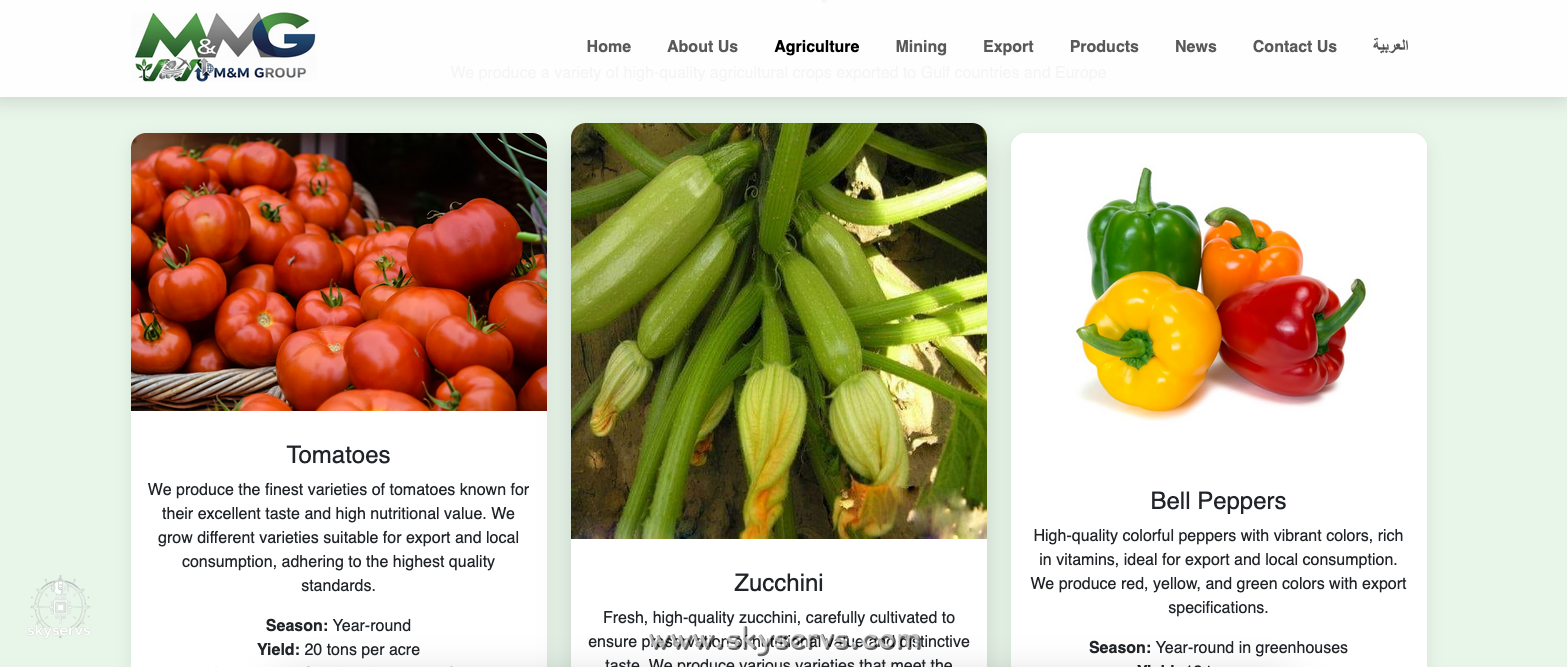
Task: Click the www.skyservs.com watermark text
Action: pos(785,641)
